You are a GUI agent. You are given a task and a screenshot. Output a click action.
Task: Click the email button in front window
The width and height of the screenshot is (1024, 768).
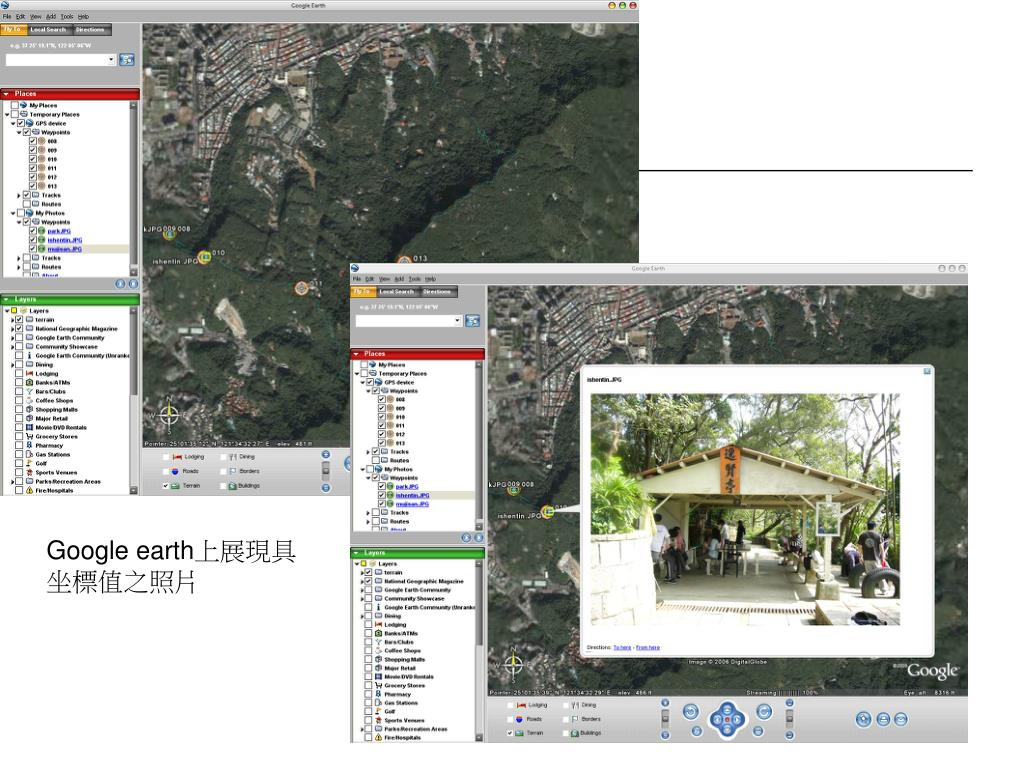901,719
